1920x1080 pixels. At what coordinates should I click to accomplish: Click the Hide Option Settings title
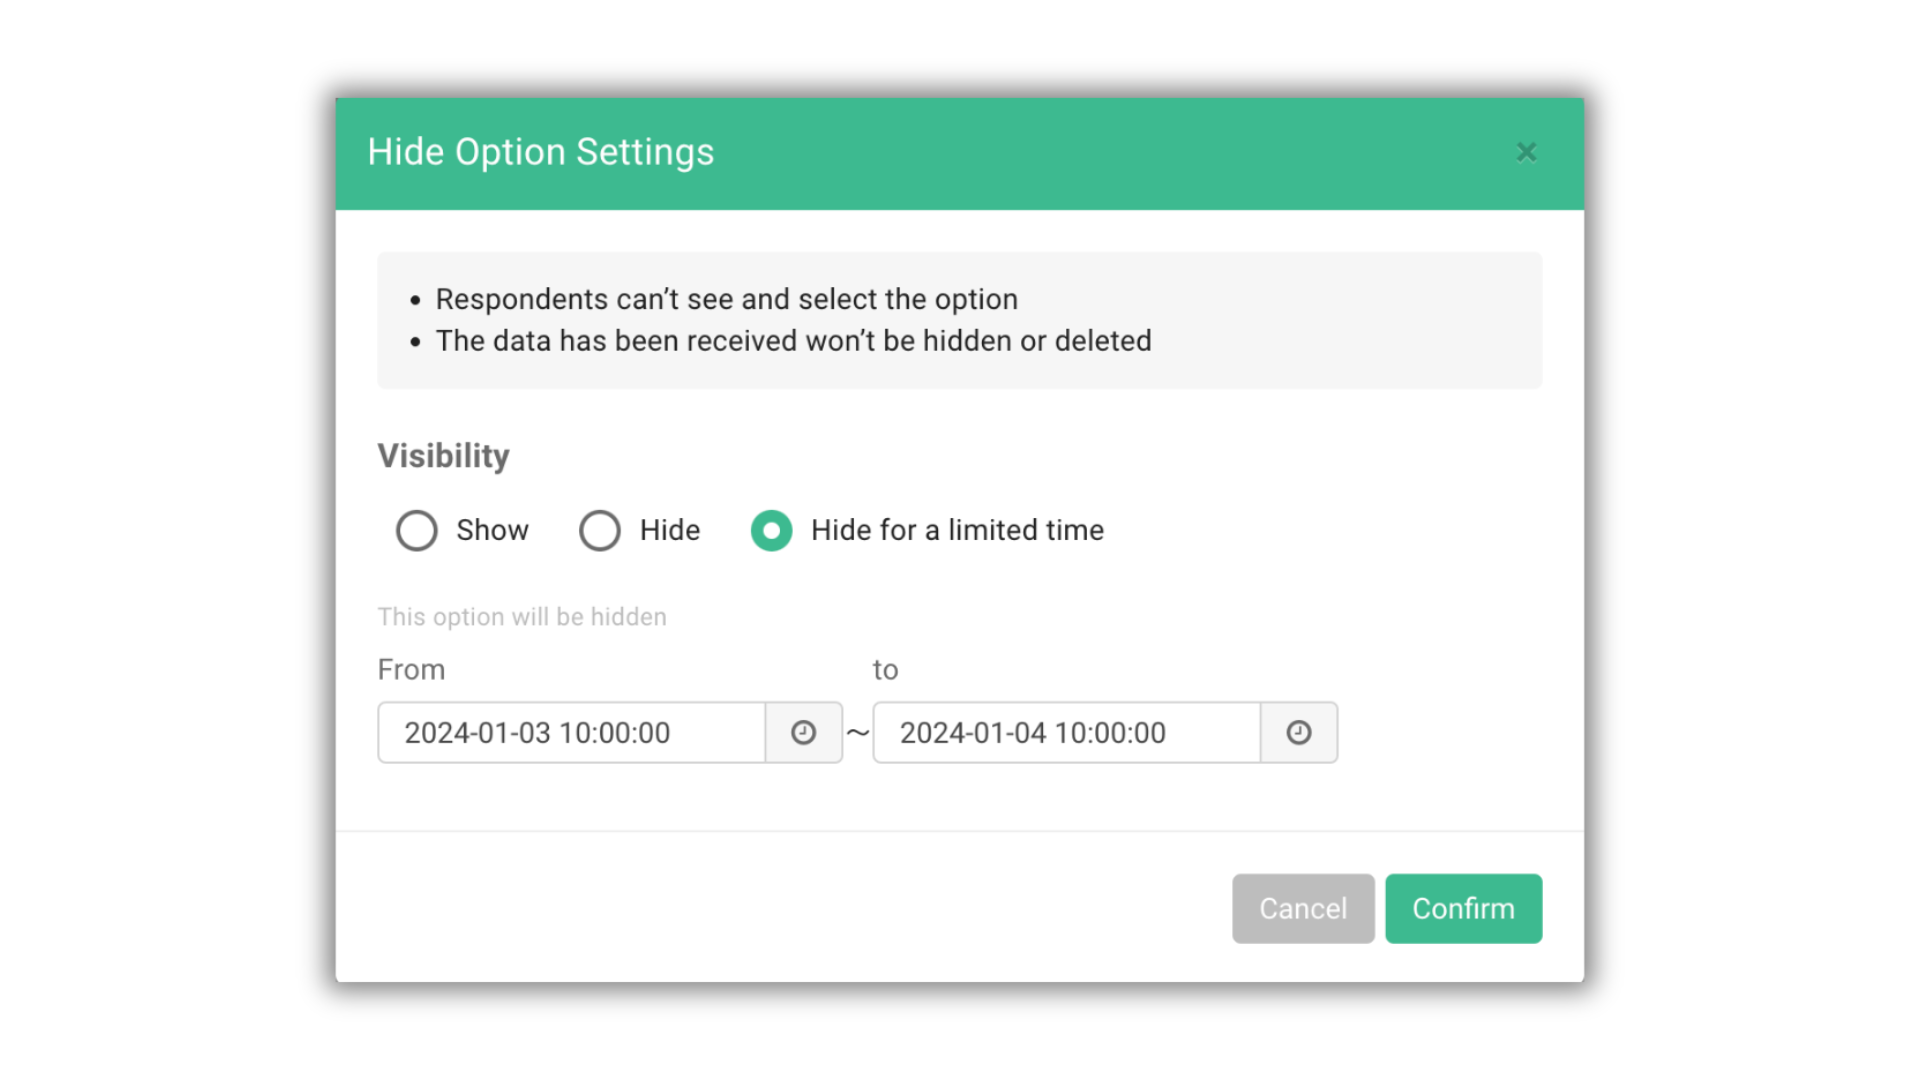(x=541, y=152)
